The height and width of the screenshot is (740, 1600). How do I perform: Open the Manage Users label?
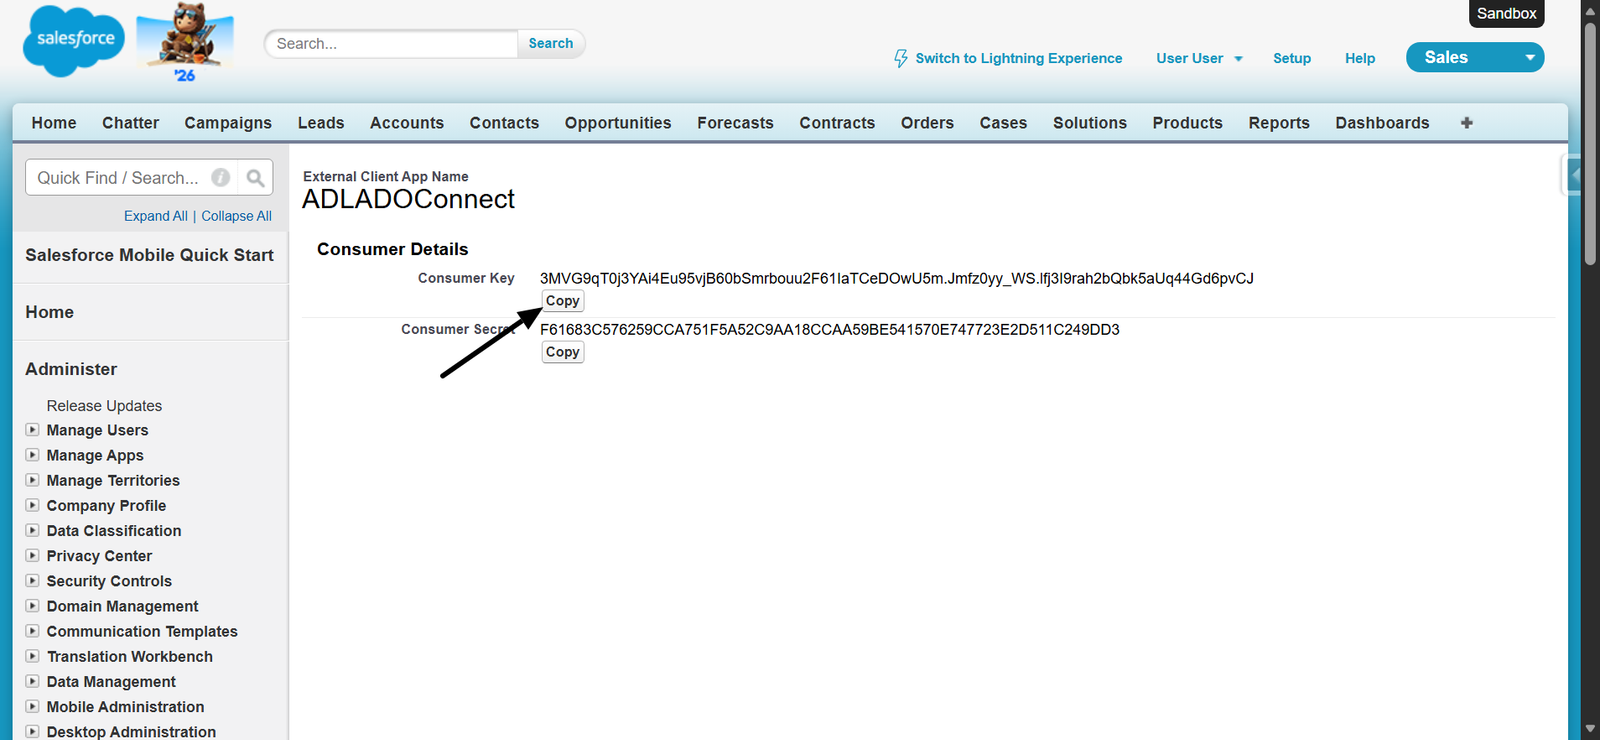(97, 430)
